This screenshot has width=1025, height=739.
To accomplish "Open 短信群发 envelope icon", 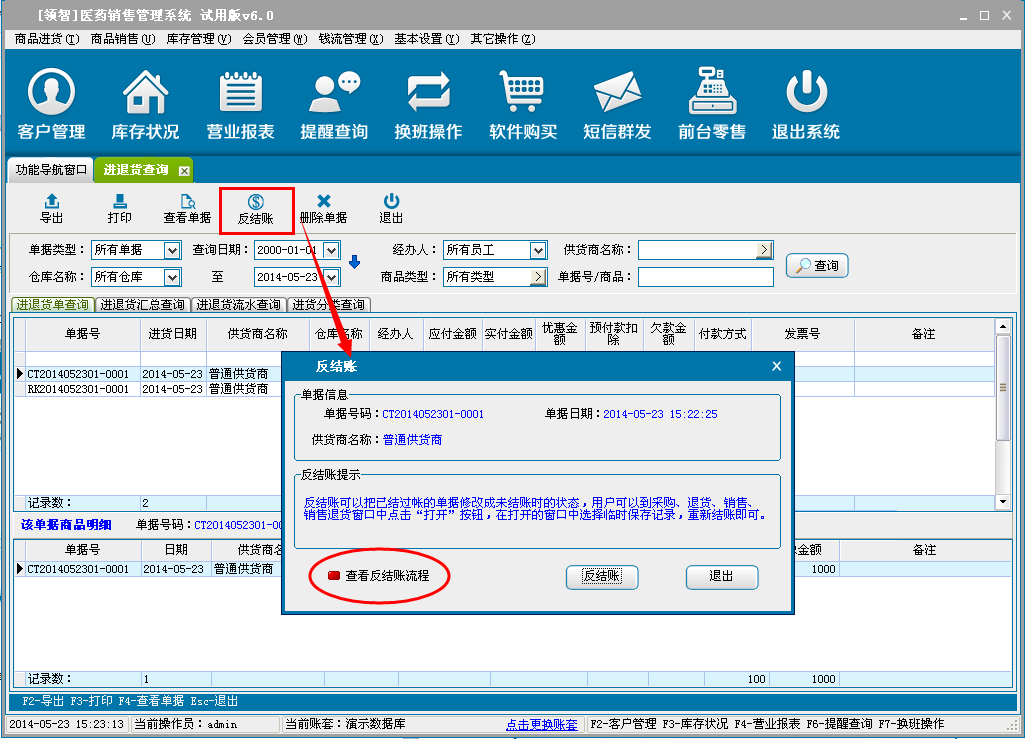I will pos(617,104).
